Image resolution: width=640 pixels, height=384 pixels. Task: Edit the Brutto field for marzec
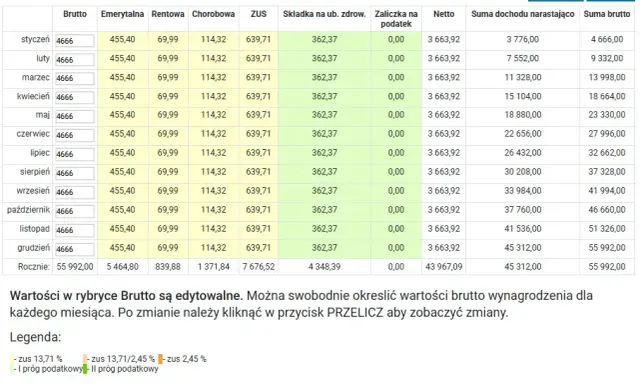coord(75,78)
